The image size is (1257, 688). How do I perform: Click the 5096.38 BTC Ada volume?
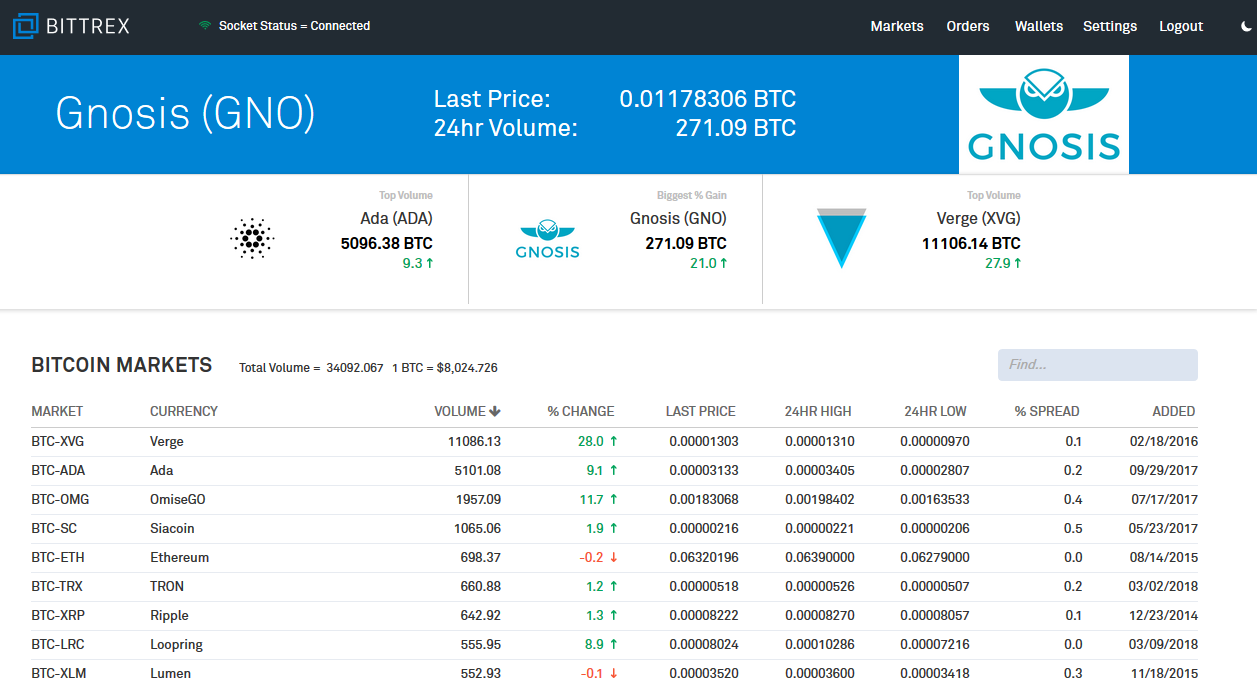pos(387,243)
